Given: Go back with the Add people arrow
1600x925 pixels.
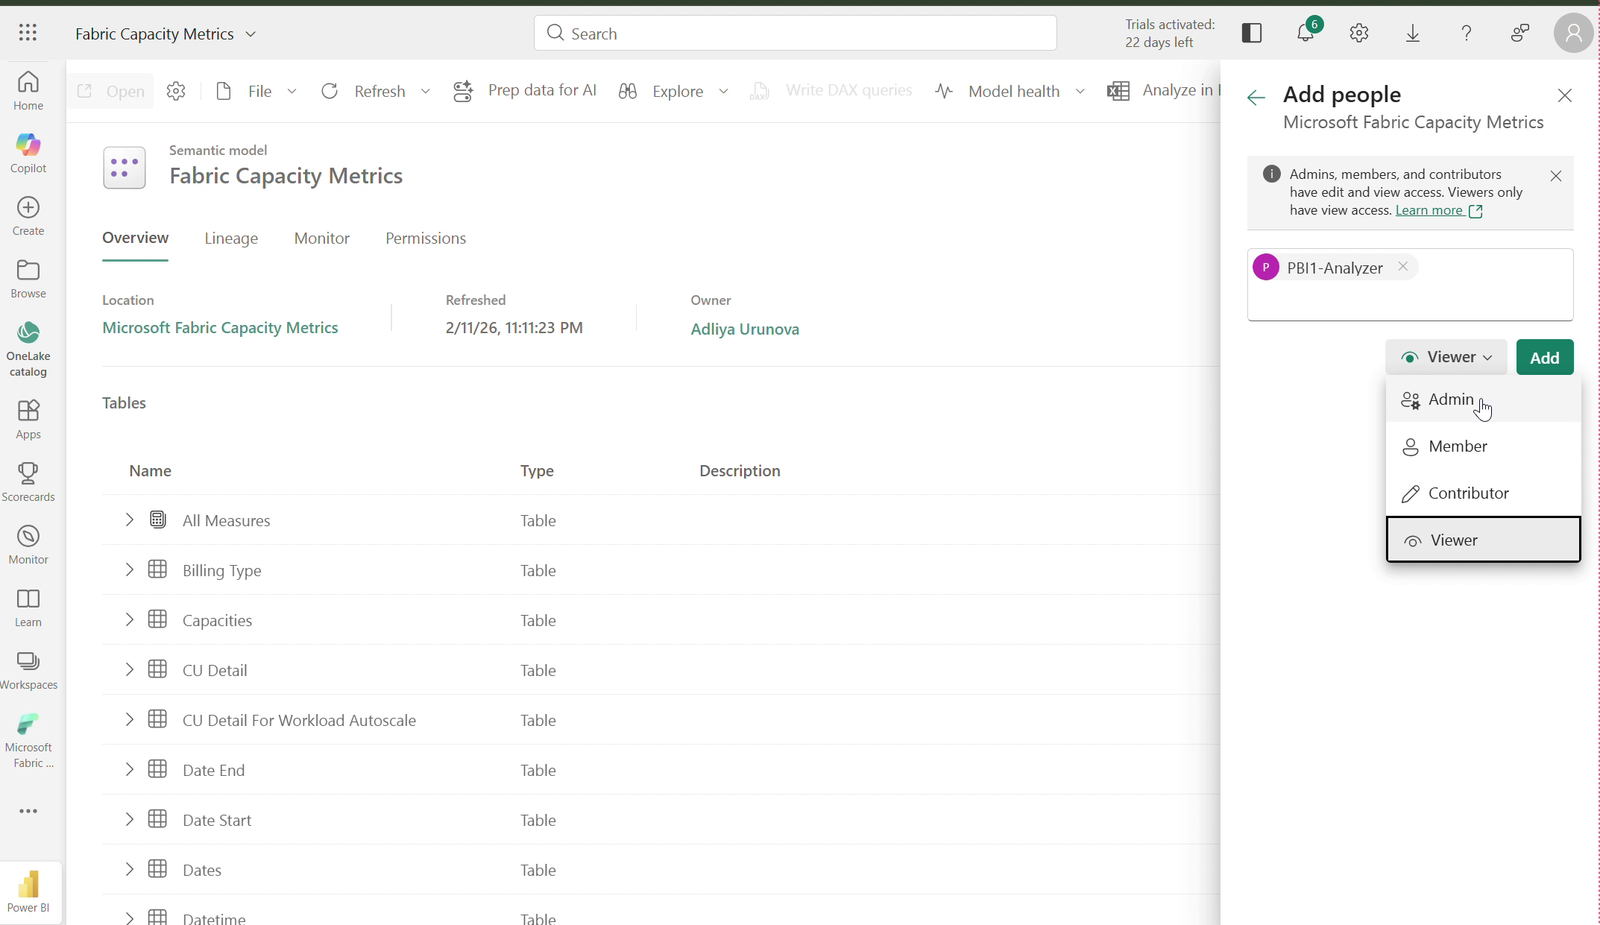Looking at the screenshot, I should pyautogui.click(x=1256, y=97).
